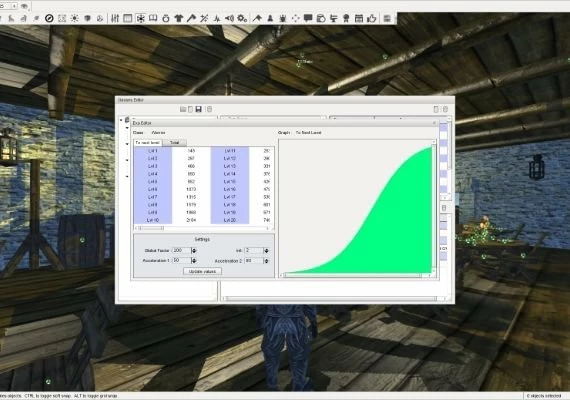Image resolution: width=570 pixels, height=400 pixels.
Task: Click the Global Factor spinner arrows
Action: [x=194, y=251]
